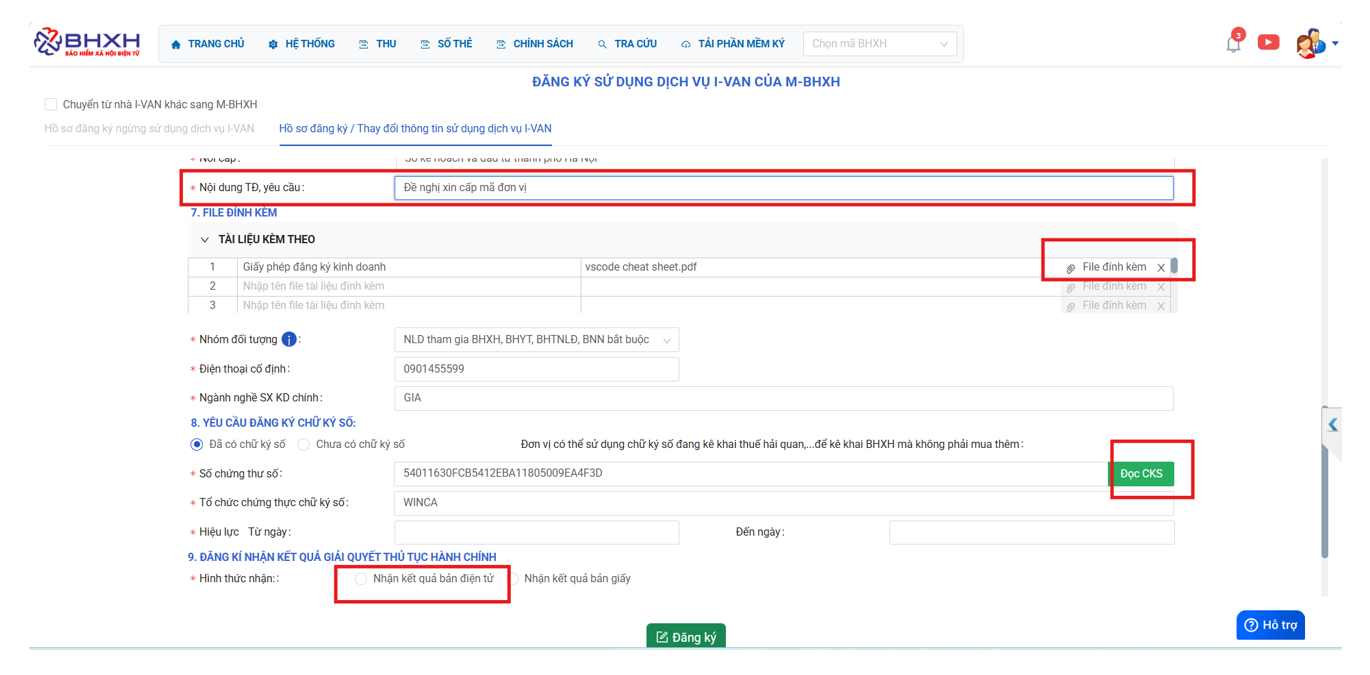Open the CHÍNH SÁCH menu

[x=534, y=44]
